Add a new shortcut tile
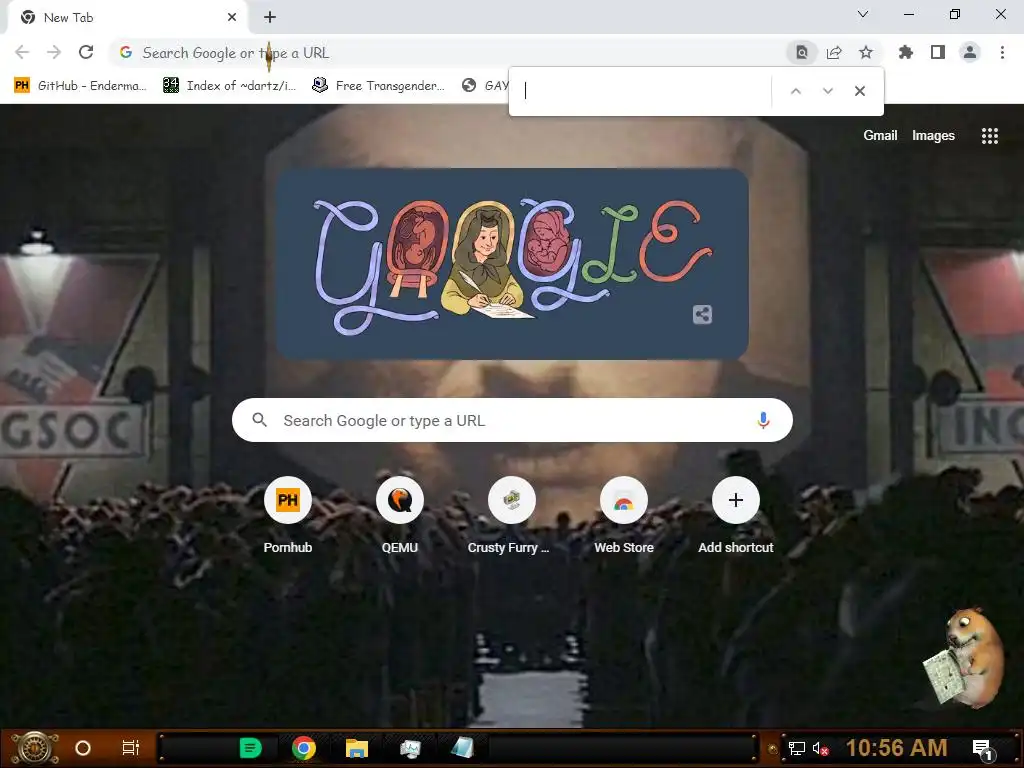 click(x=735, y=516)
